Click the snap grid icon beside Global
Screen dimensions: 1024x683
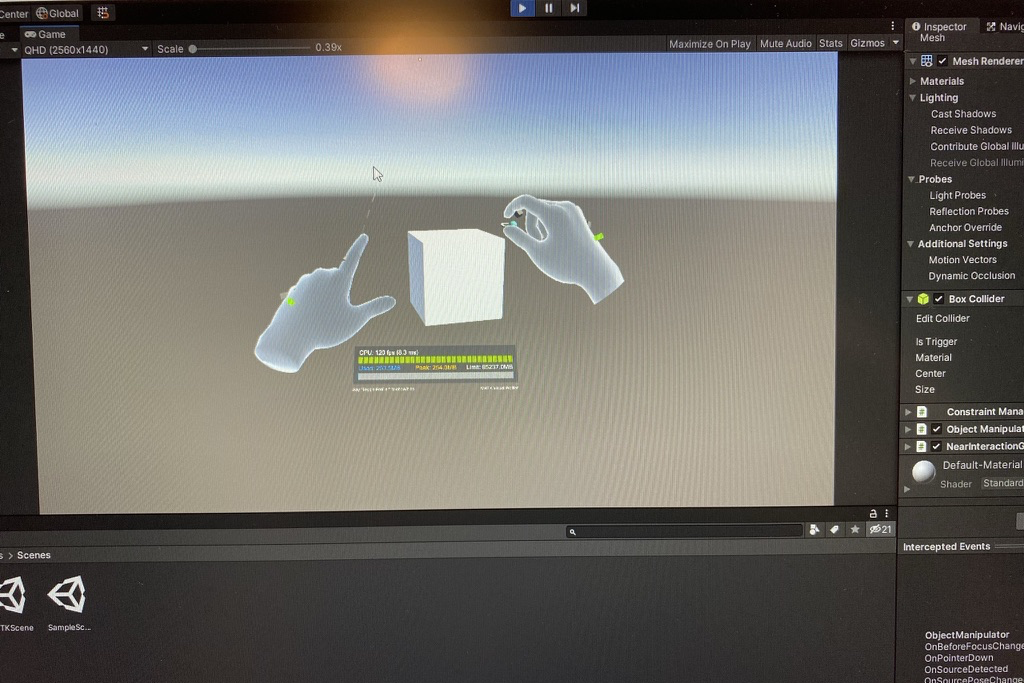point(102,13)
